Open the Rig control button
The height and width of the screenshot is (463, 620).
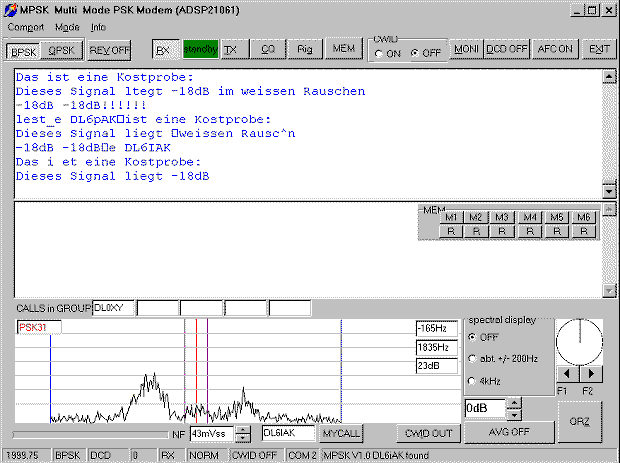[304, 49]
